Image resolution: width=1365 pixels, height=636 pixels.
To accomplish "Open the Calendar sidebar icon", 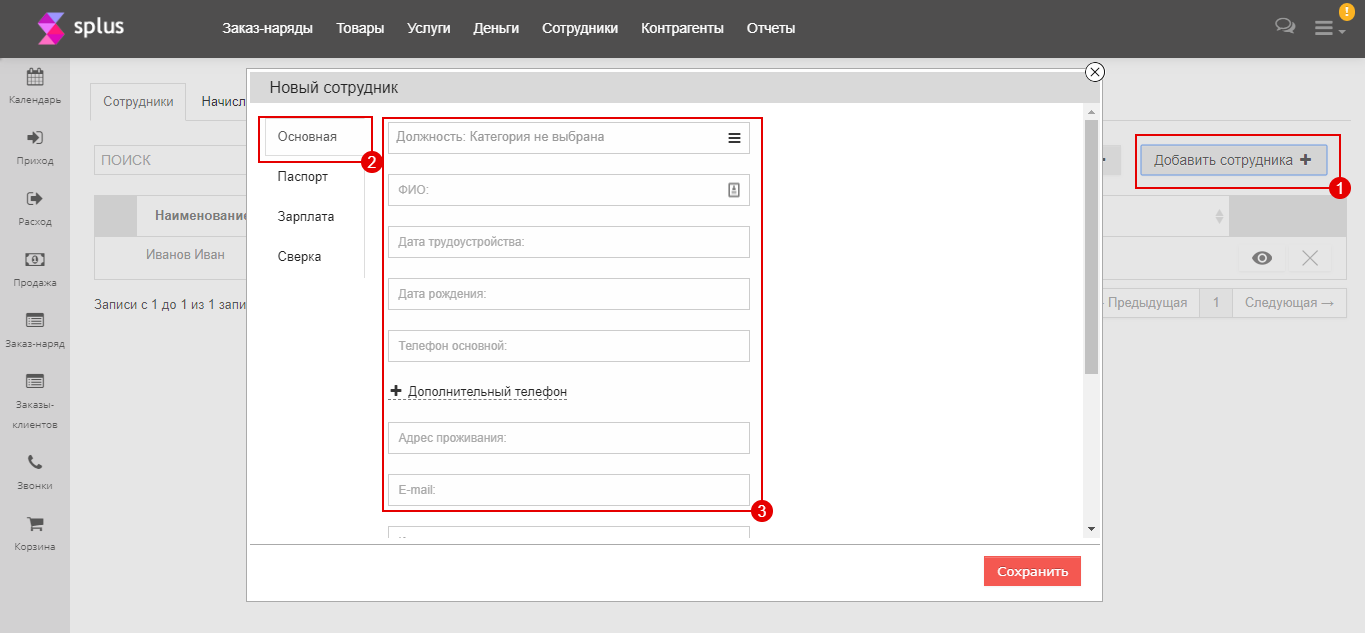I will click(34, 77).
